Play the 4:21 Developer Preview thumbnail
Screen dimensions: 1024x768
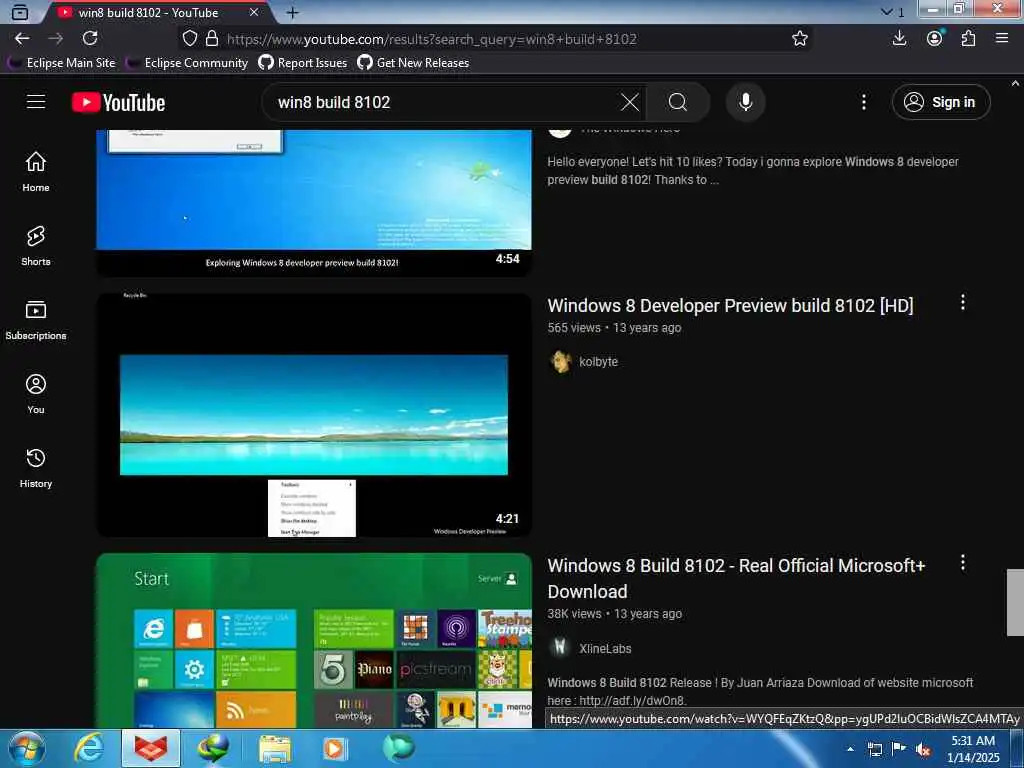tap(314, 415)
